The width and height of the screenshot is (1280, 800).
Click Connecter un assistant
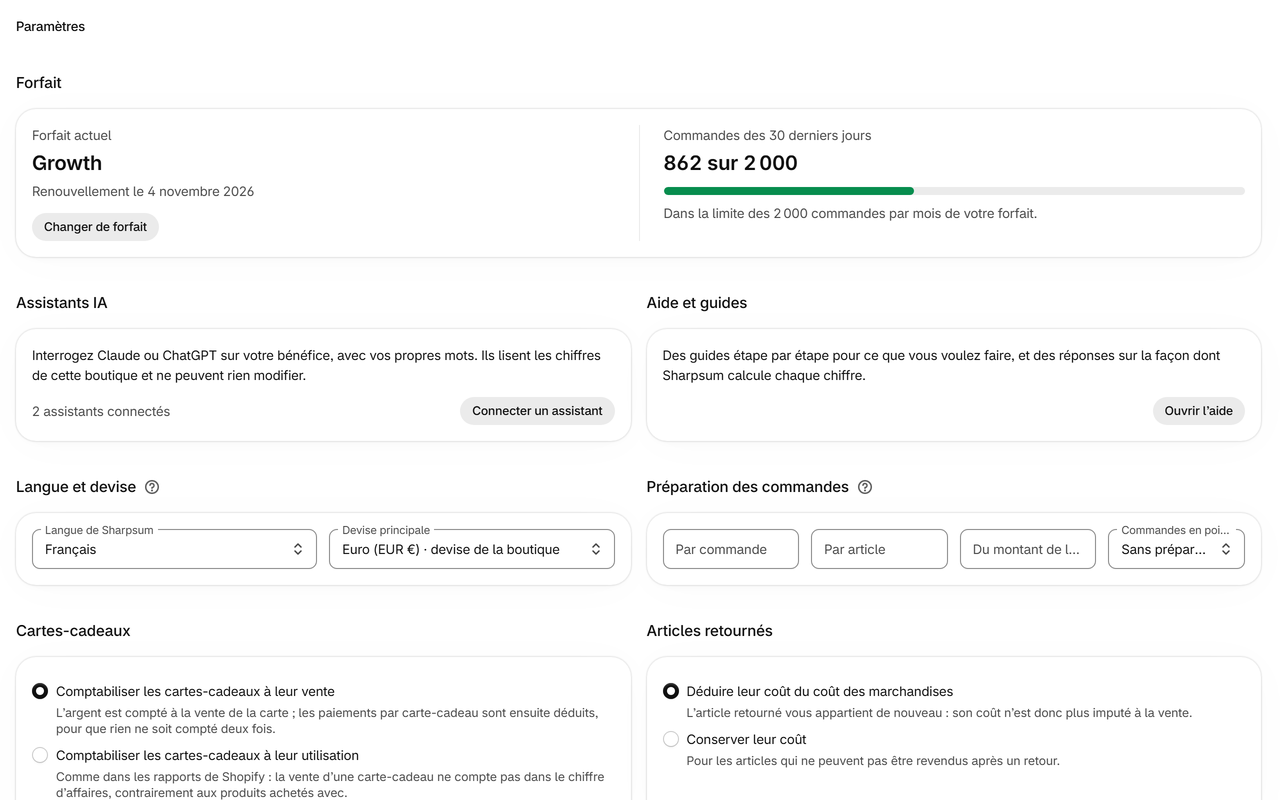pyautogui.click(x=537, y=411)
